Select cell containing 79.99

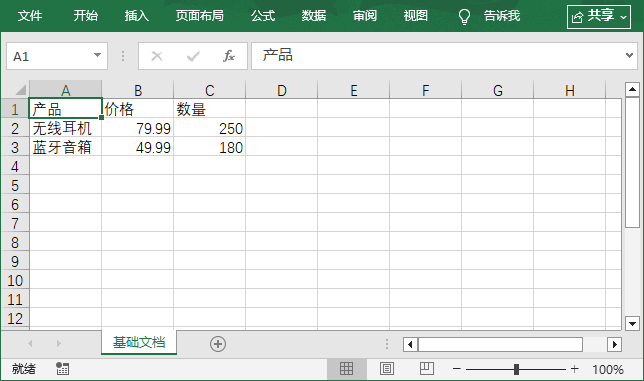138,128
